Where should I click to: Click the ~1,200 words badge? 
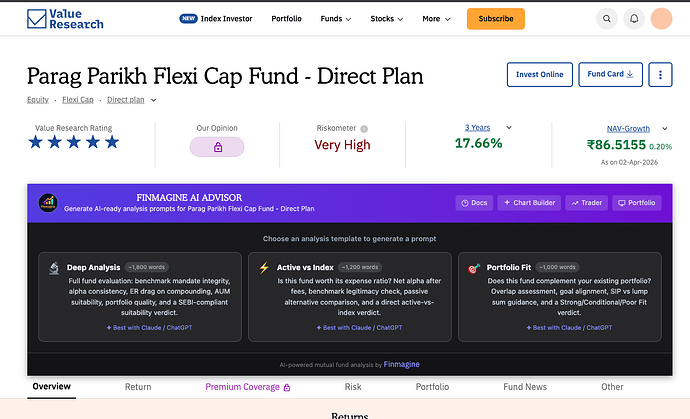pos(360,267)
